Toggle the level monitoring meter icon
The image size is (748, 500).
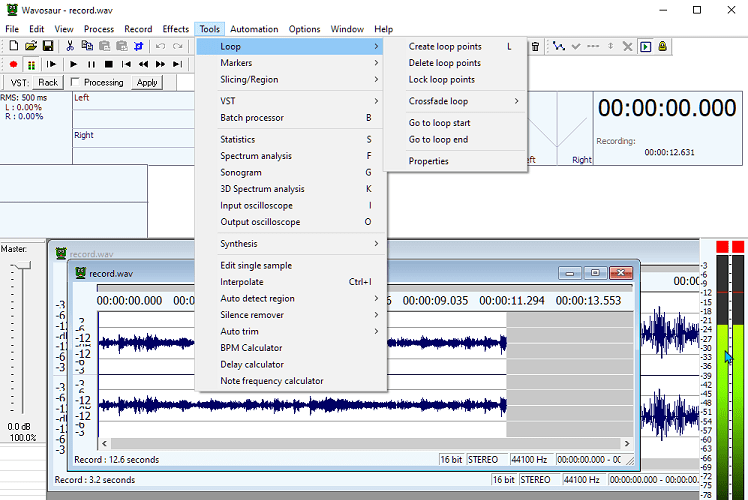click(31, 64)
